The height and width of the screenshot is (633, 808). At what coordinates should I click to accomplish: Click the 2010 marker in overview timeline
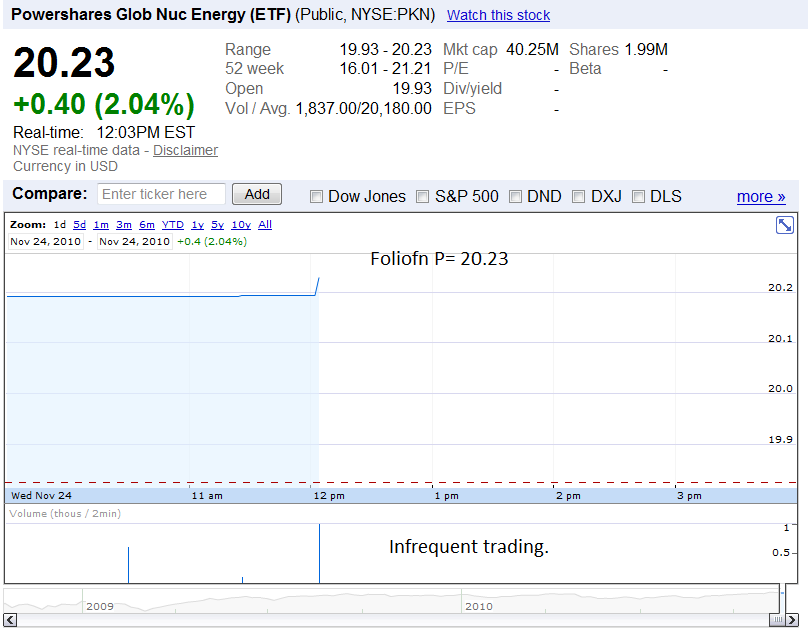pos(479,606)
